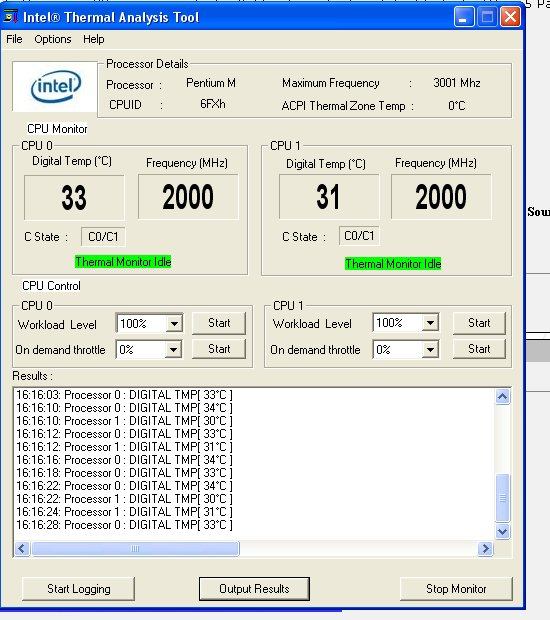Close the Thermal Analysis Tool window
Image resolution: width=550 pixels, height=620 pixels.
510,17
